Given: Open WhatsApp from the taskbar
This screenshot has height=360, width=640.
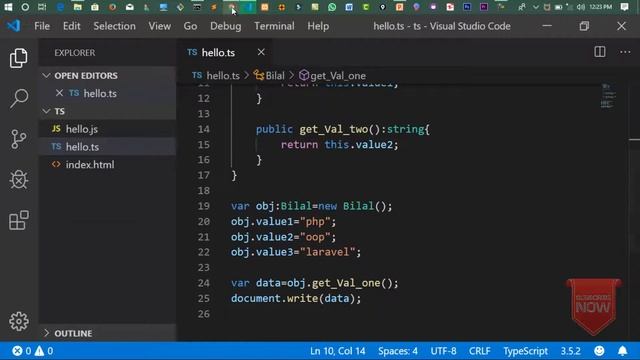Looking at the screenshot, I should [x=332, y=7].
